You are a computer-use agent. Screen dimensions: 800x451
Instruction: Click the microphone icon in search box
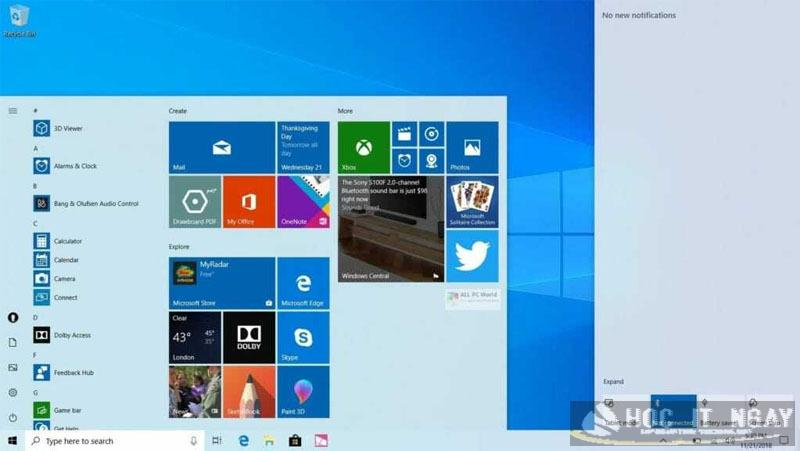(193, 441)
